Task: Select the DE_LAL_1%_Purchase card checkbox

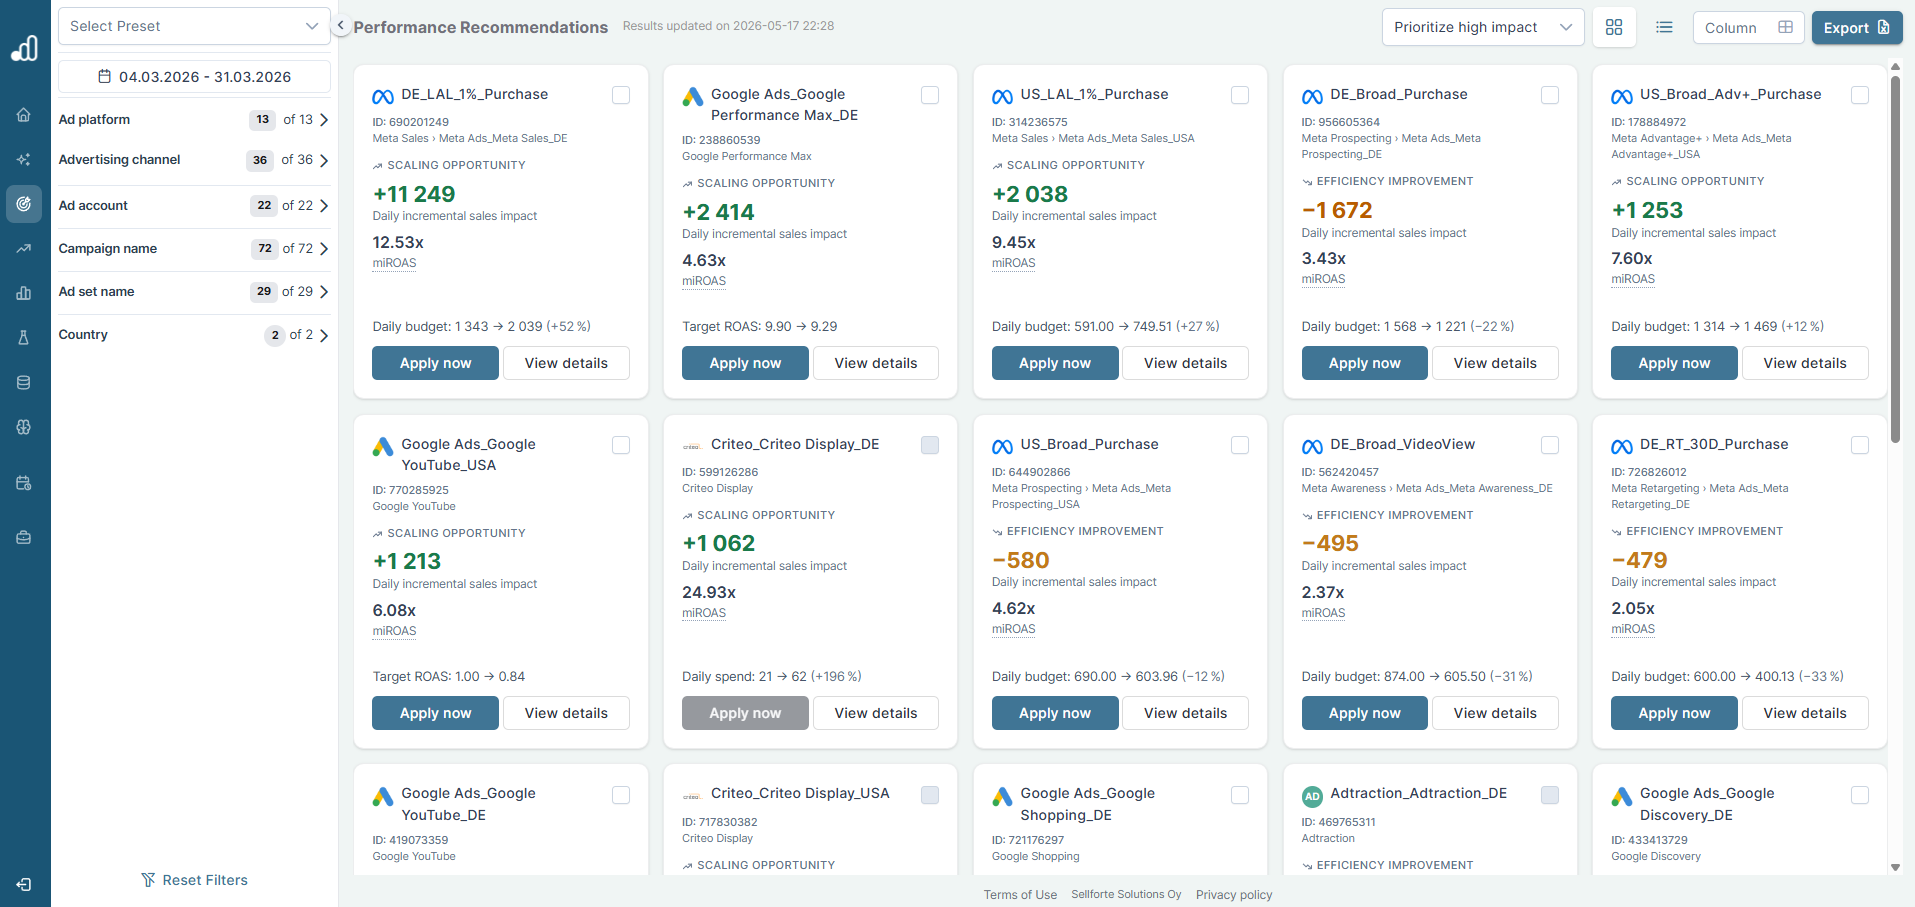Action: [x=621, y=95]
